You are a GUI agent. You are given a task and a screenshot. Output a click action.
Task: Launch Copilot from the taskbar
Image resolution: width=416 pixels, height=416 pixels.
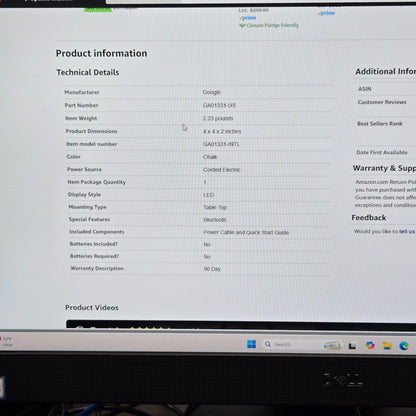click(370, 345)
